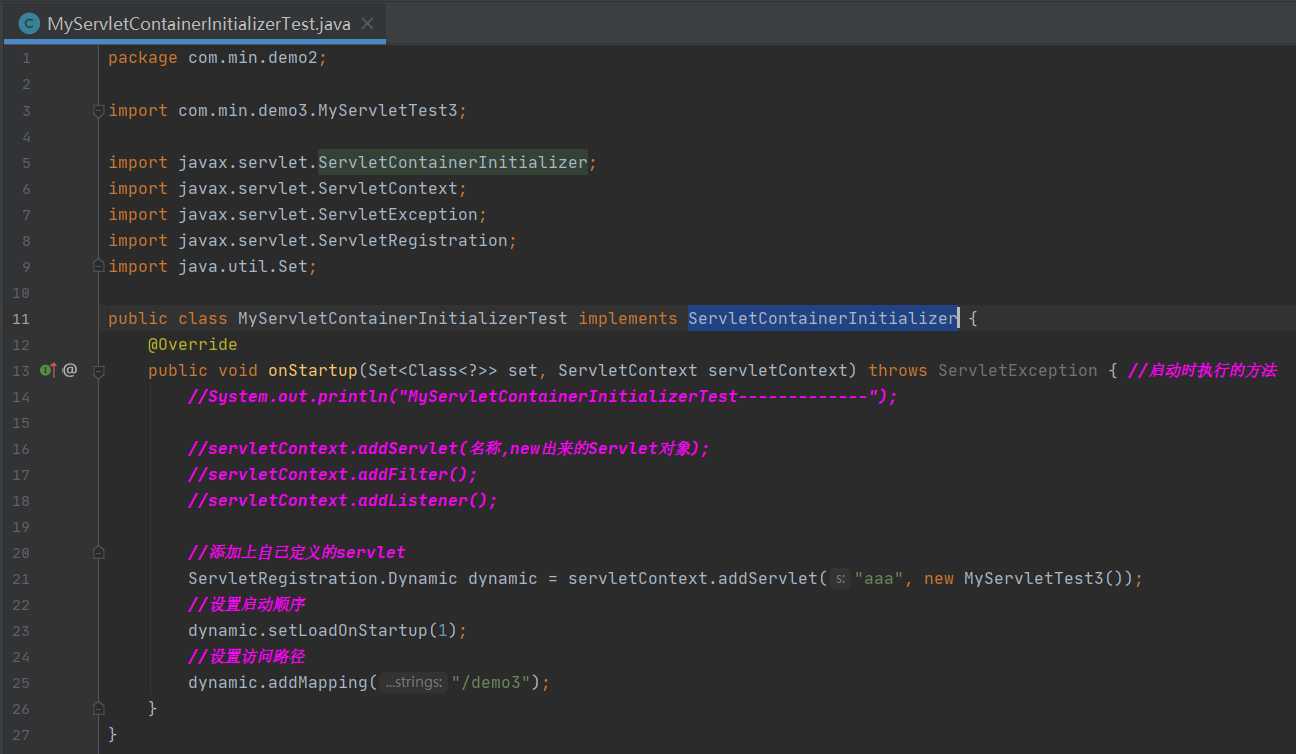The width and height of the screenshot is (1296, 754).
Task: Select the MyServletContainerInitializerTest.java editor tab
Action: [x=194, y=23]
